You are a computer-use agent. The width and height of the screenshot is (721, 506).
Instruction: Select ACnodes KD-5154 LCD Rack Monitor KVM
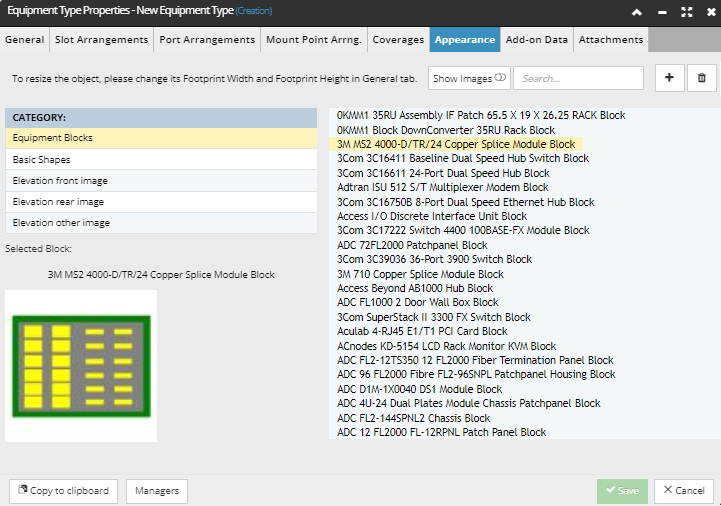pyautogui.click(x=446, y=346)
